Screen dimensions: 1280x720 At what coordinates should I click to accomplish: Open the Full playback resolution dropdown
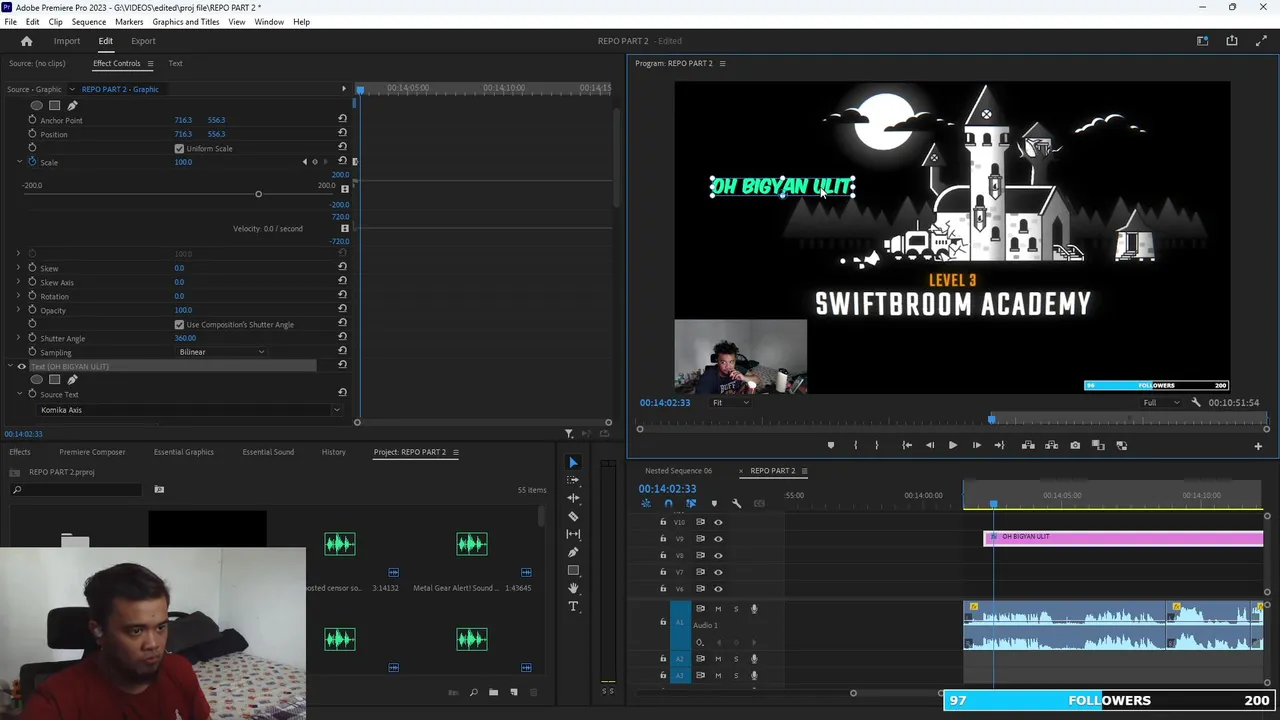1160,402
